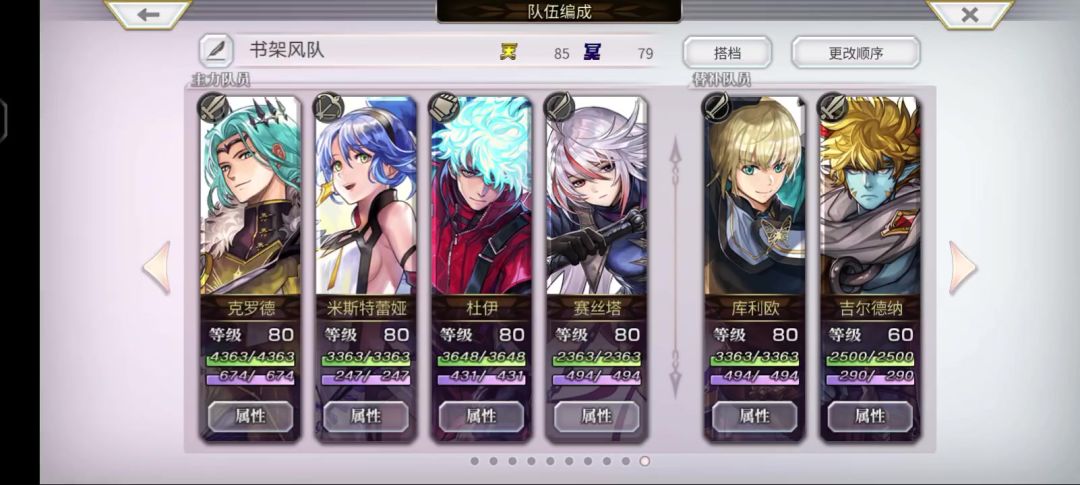Viewport: 1080px width, 485px height.
Task: Select the fifth team page dot
Action: tap(550, 461)
